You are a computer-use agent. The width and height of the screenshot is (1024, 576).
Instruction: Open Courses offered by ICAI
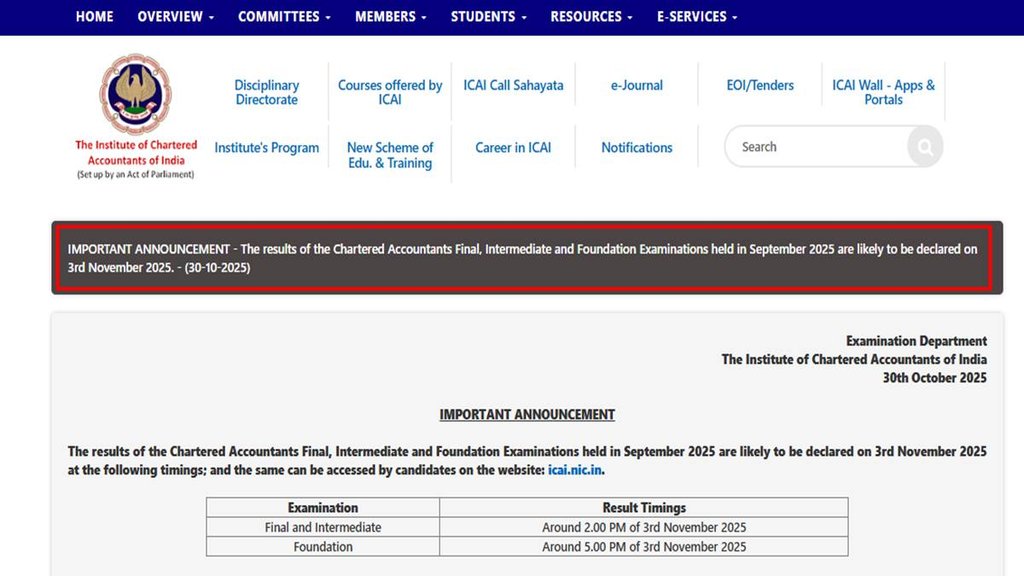[x=390, y=93]
